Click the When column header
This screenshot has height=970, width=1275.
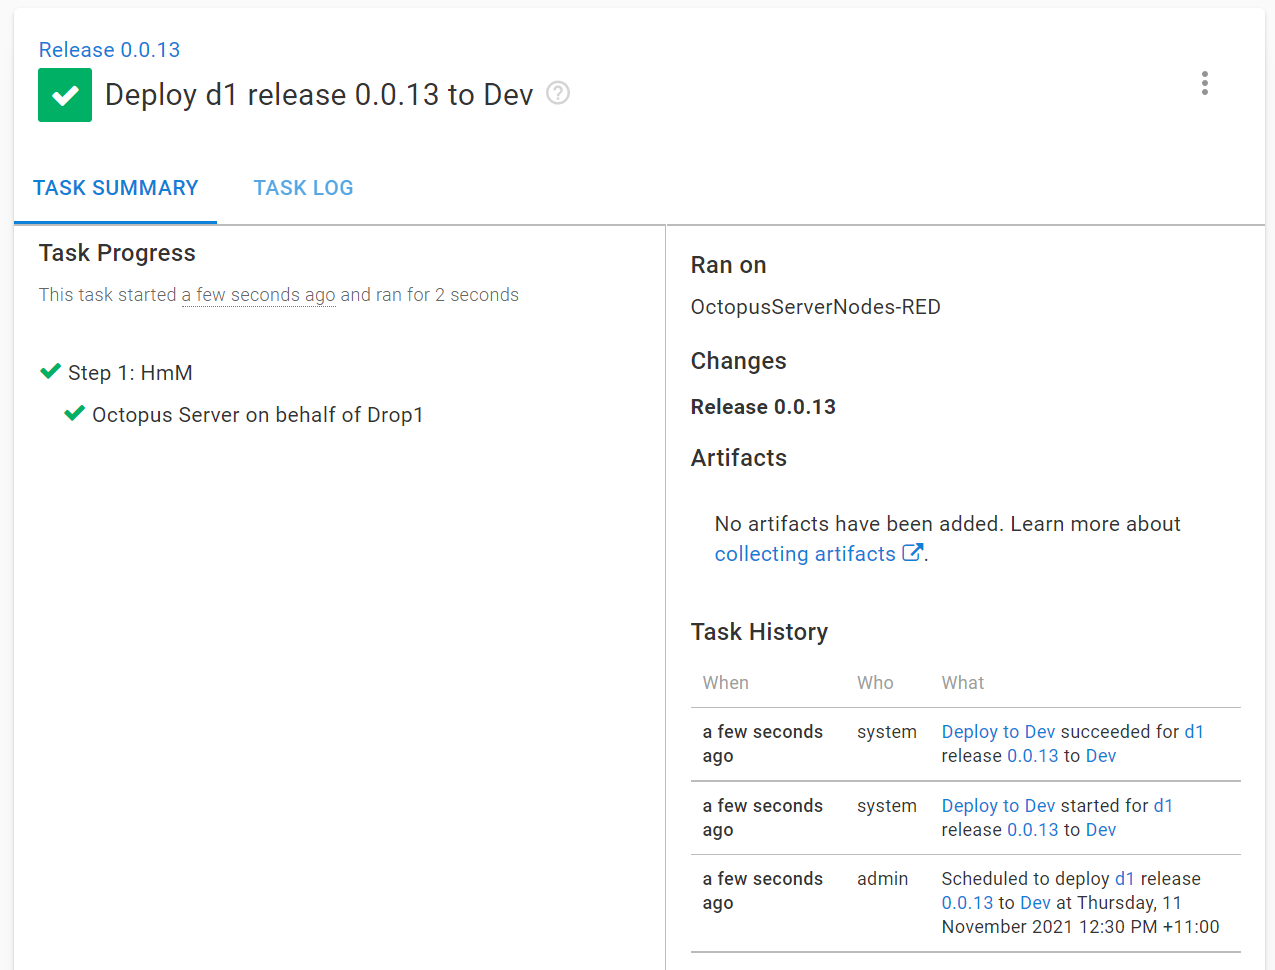coord(726,683)
